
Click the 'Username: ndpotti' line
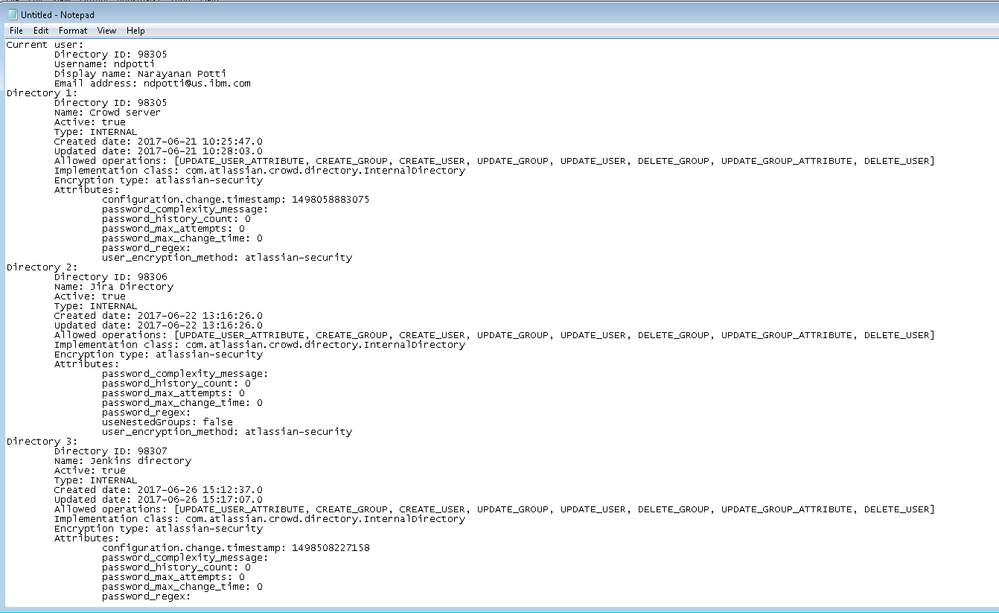point(104,64)
